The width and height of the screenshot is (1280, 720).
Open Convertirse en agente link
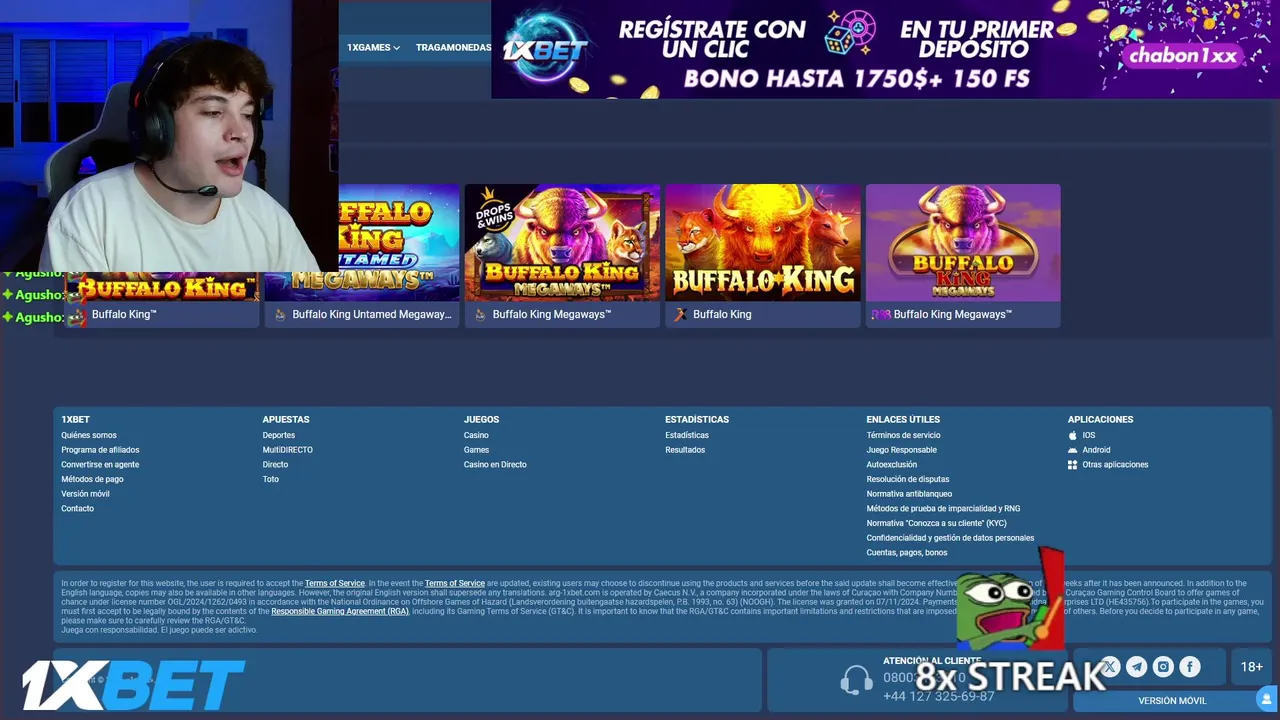100,464
